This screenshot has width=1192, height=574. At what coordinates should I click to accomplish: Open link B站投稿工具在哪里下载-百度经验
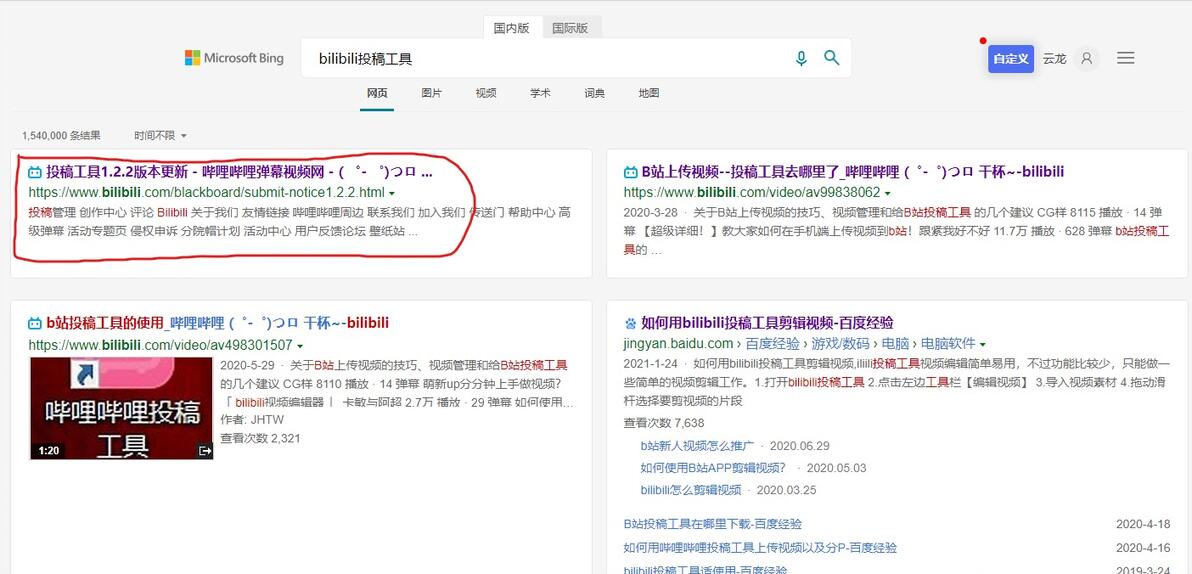click(712, 524)
